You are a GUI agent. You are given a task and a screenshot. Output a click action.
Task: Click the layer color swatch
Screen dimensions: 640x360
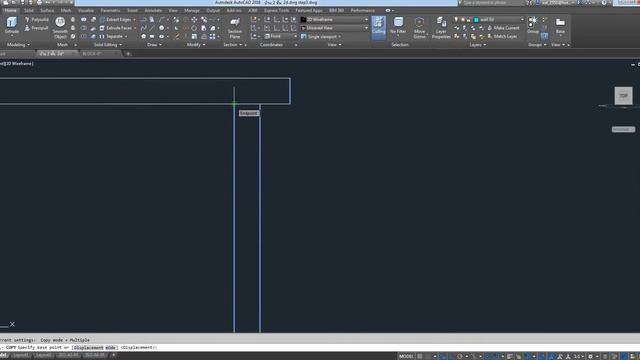tap(476, 20)
